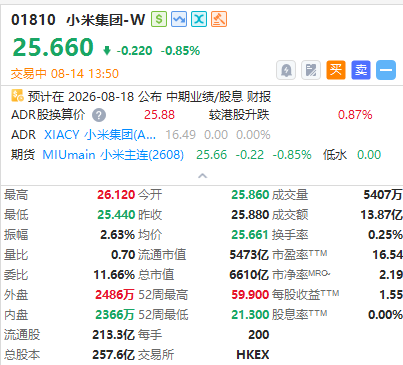
Task: Click the P/E TTM value 16.54
Action: [387, 255]
